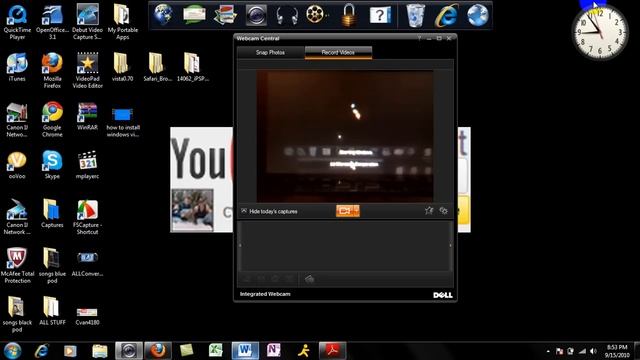Open McAfee Total Protection shortcut

coord(17,265)
